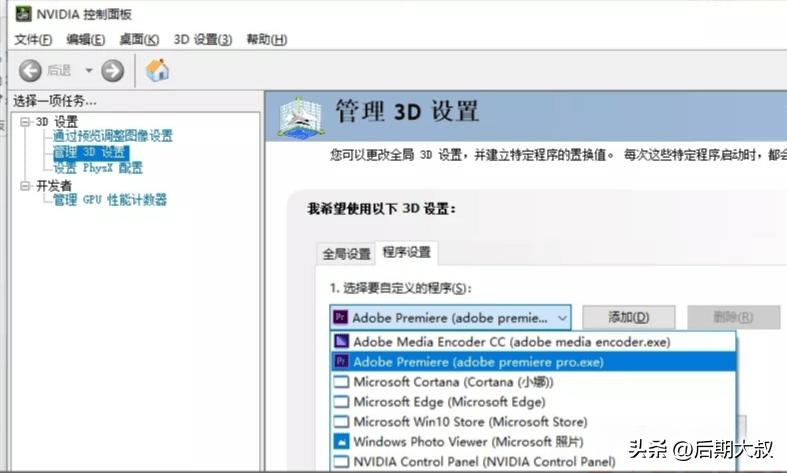Click the Premiere Pr icon in dropdown list
787x473 pixels.
click(341, 362)
